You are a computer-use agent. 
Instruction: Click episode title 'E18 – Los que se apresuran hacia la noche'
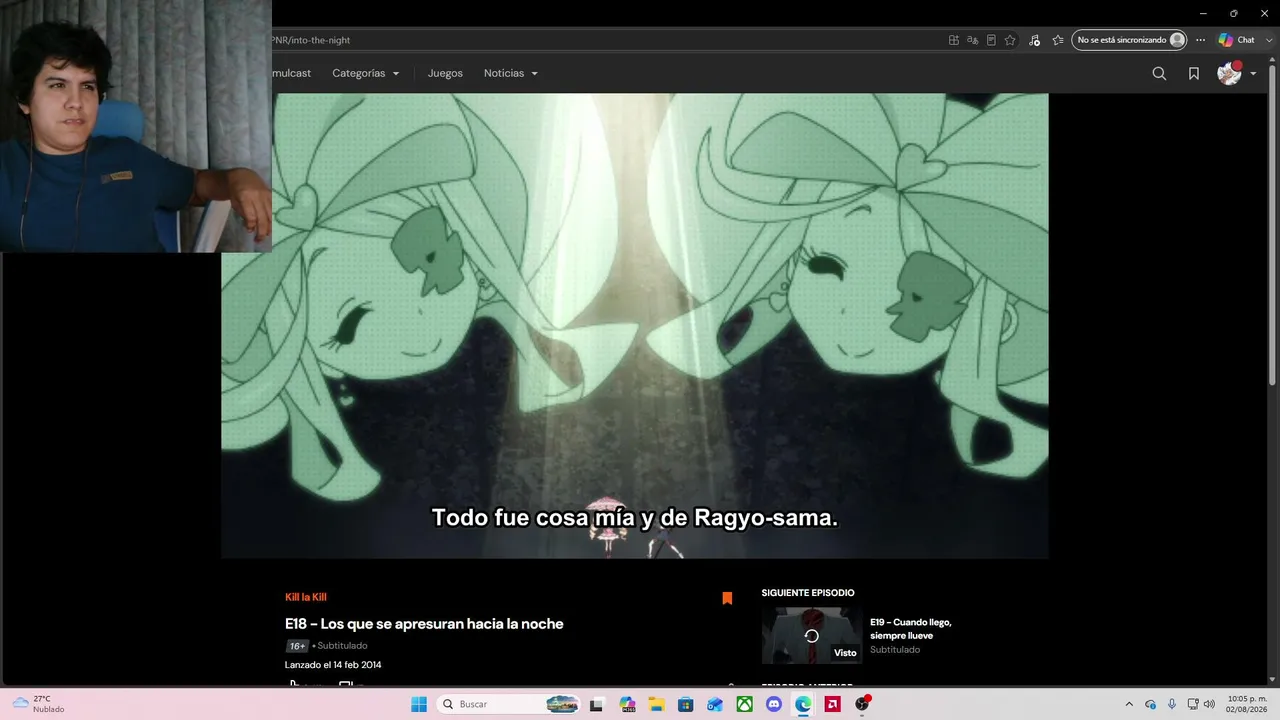(424, 624)
